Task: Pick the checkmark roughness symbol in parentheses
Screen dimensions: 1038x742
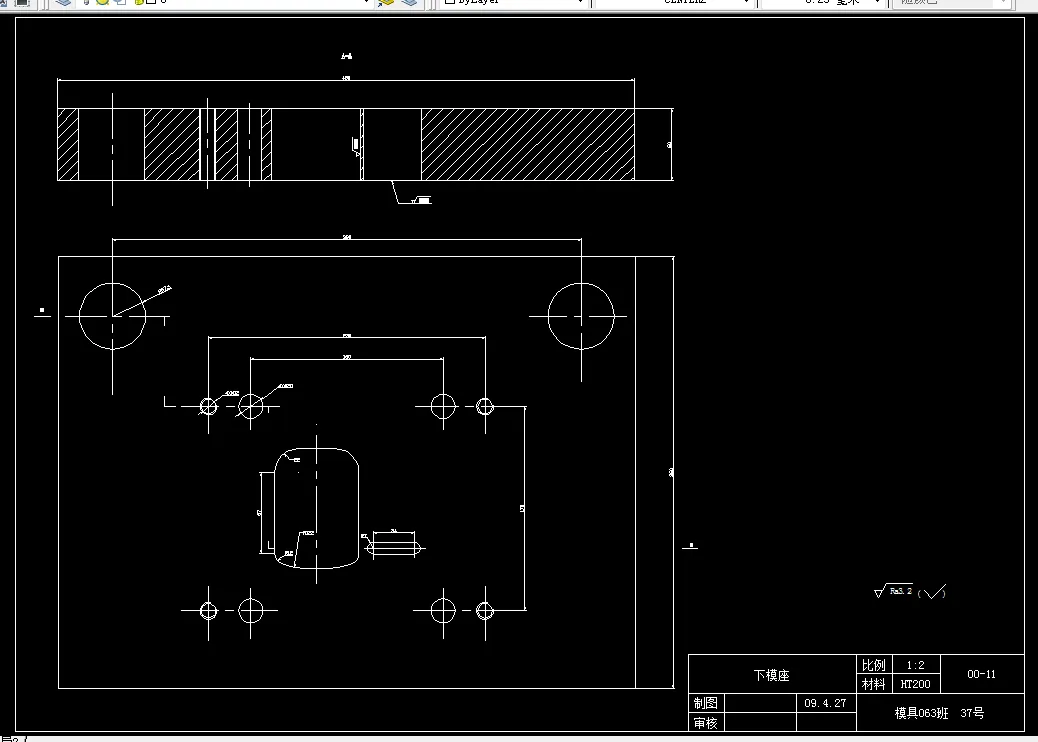Action: [x=932, y=592]
